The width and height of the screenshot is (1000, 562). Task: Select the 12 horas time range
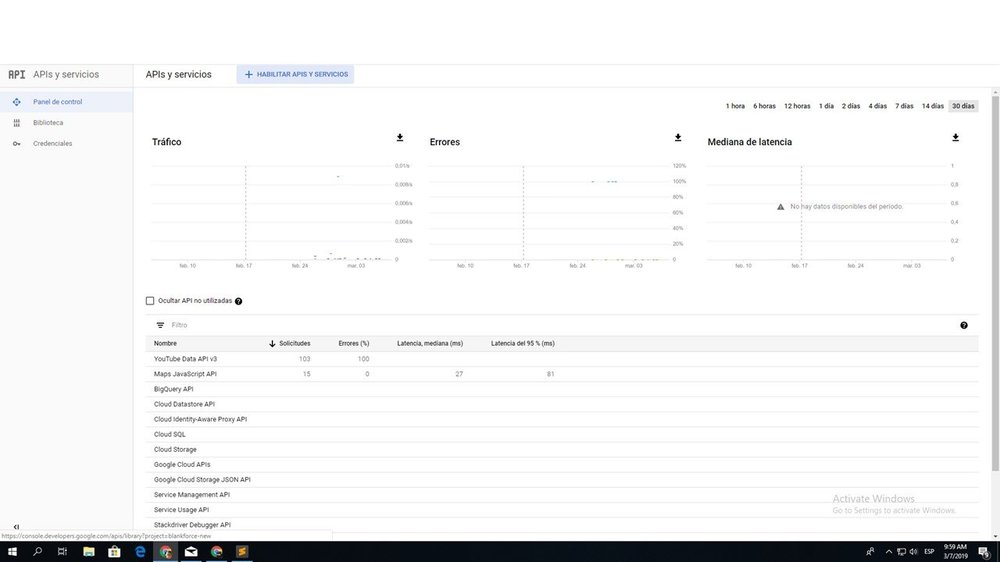point(797,106)
